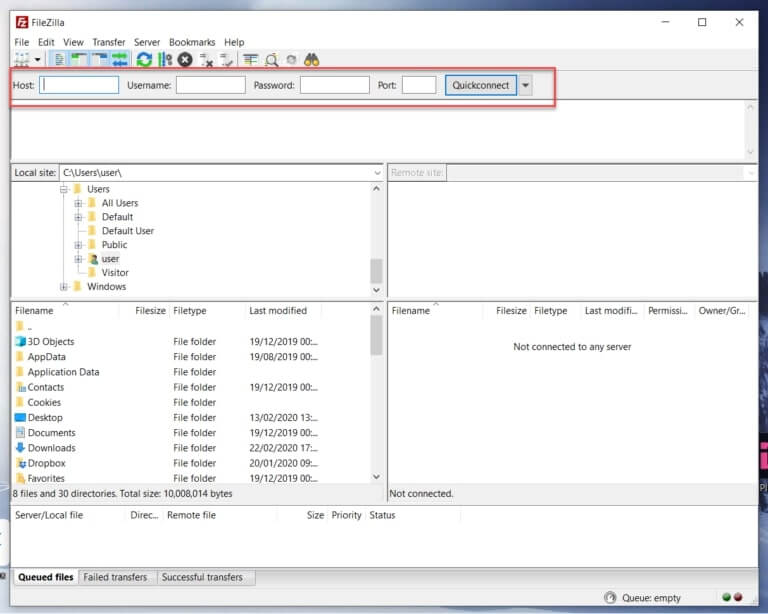
Task: Toggle directory comparison icon
Action: coord(271,60)
